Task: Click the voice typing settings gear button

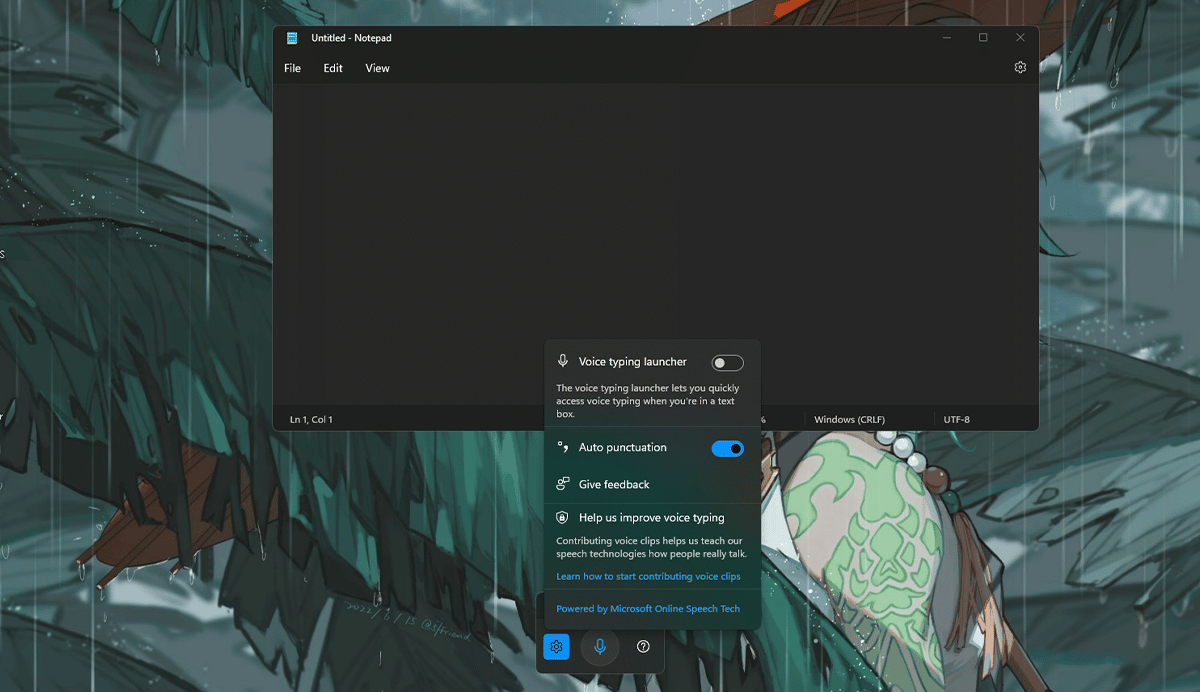Action: pyautogui.click(x=556, y=647)
